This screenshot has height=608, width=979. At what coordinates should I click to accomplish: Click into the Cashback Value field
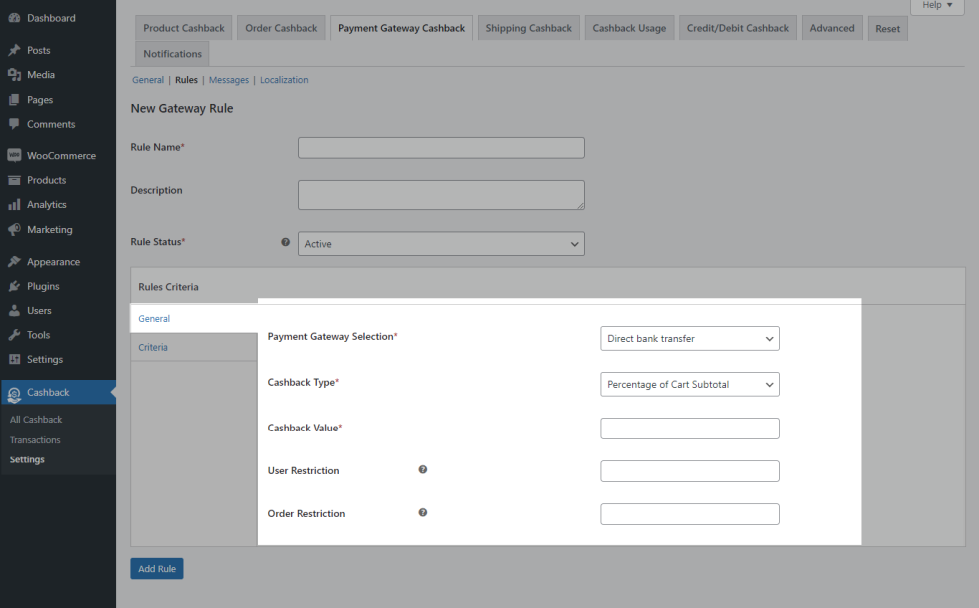(689, 429)
